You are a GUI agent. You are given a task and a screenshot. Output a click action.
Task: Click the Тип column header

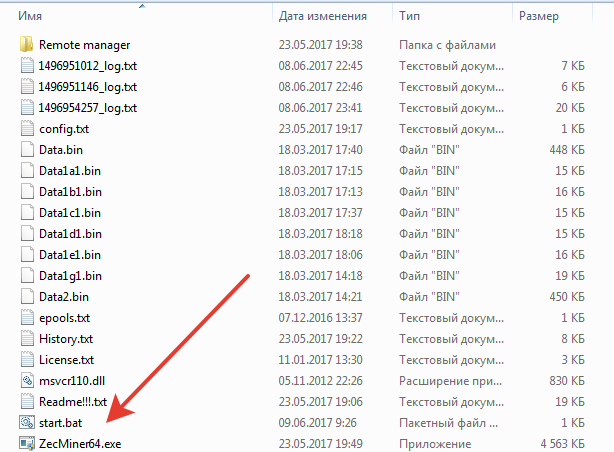(x=410, y=17)
